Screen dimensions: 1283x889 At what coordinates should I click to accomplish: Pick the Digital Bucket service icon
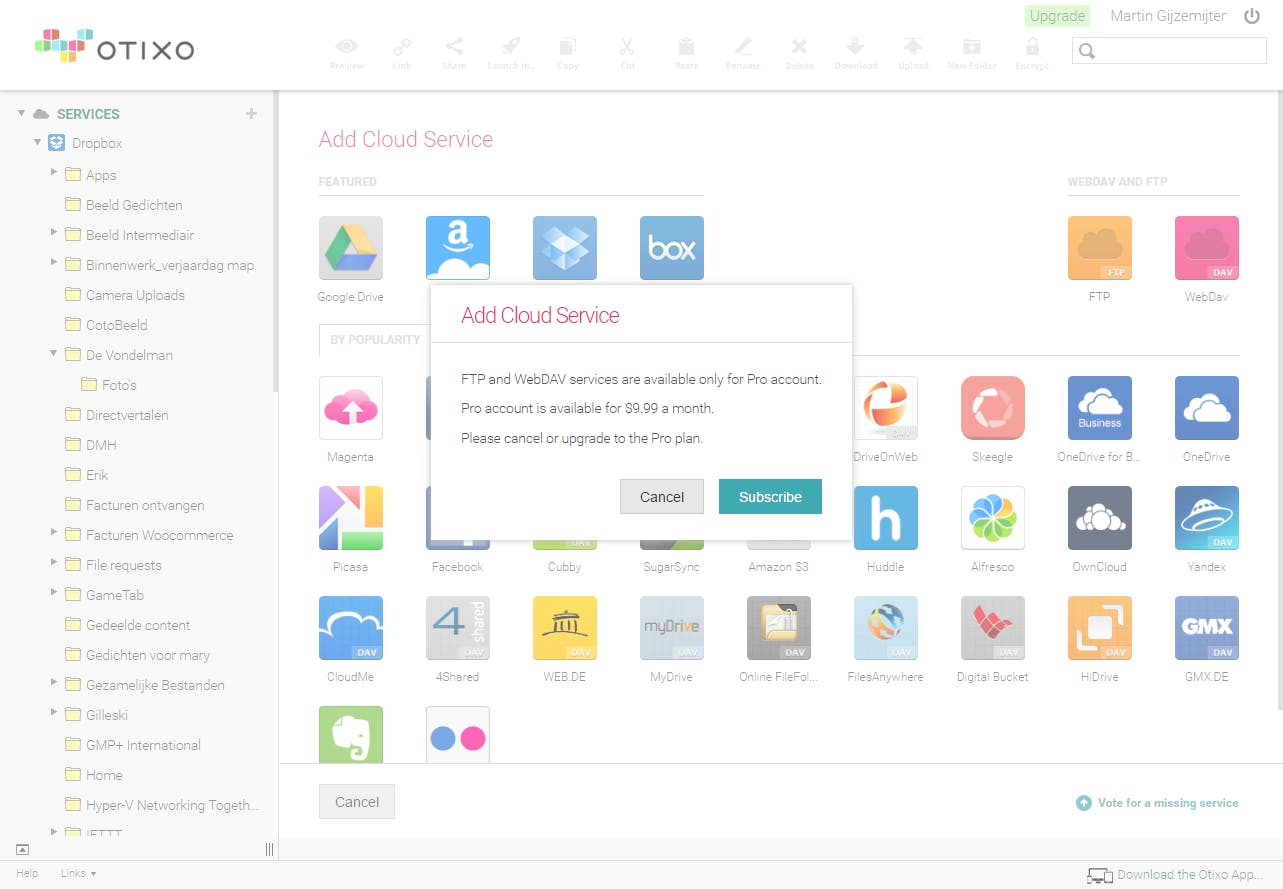click(993, 628)
